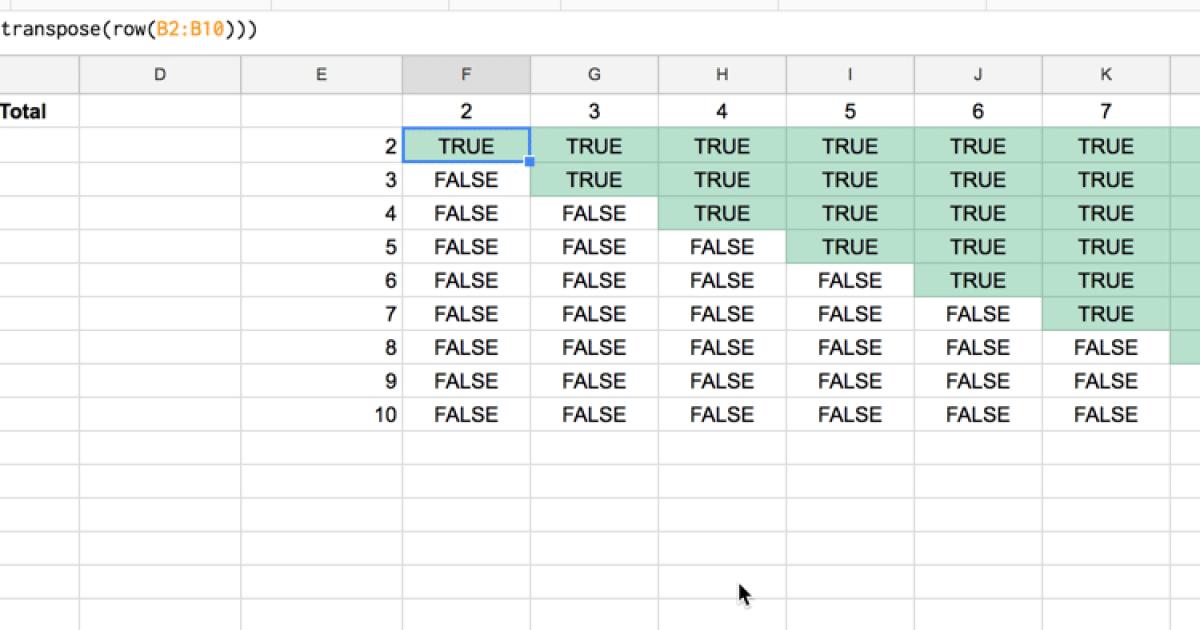Select the bottom green TRUE cell in column K
The width and height of the screenshot is (1200, 630).
pyautogui.click(x=1106, y=314)
